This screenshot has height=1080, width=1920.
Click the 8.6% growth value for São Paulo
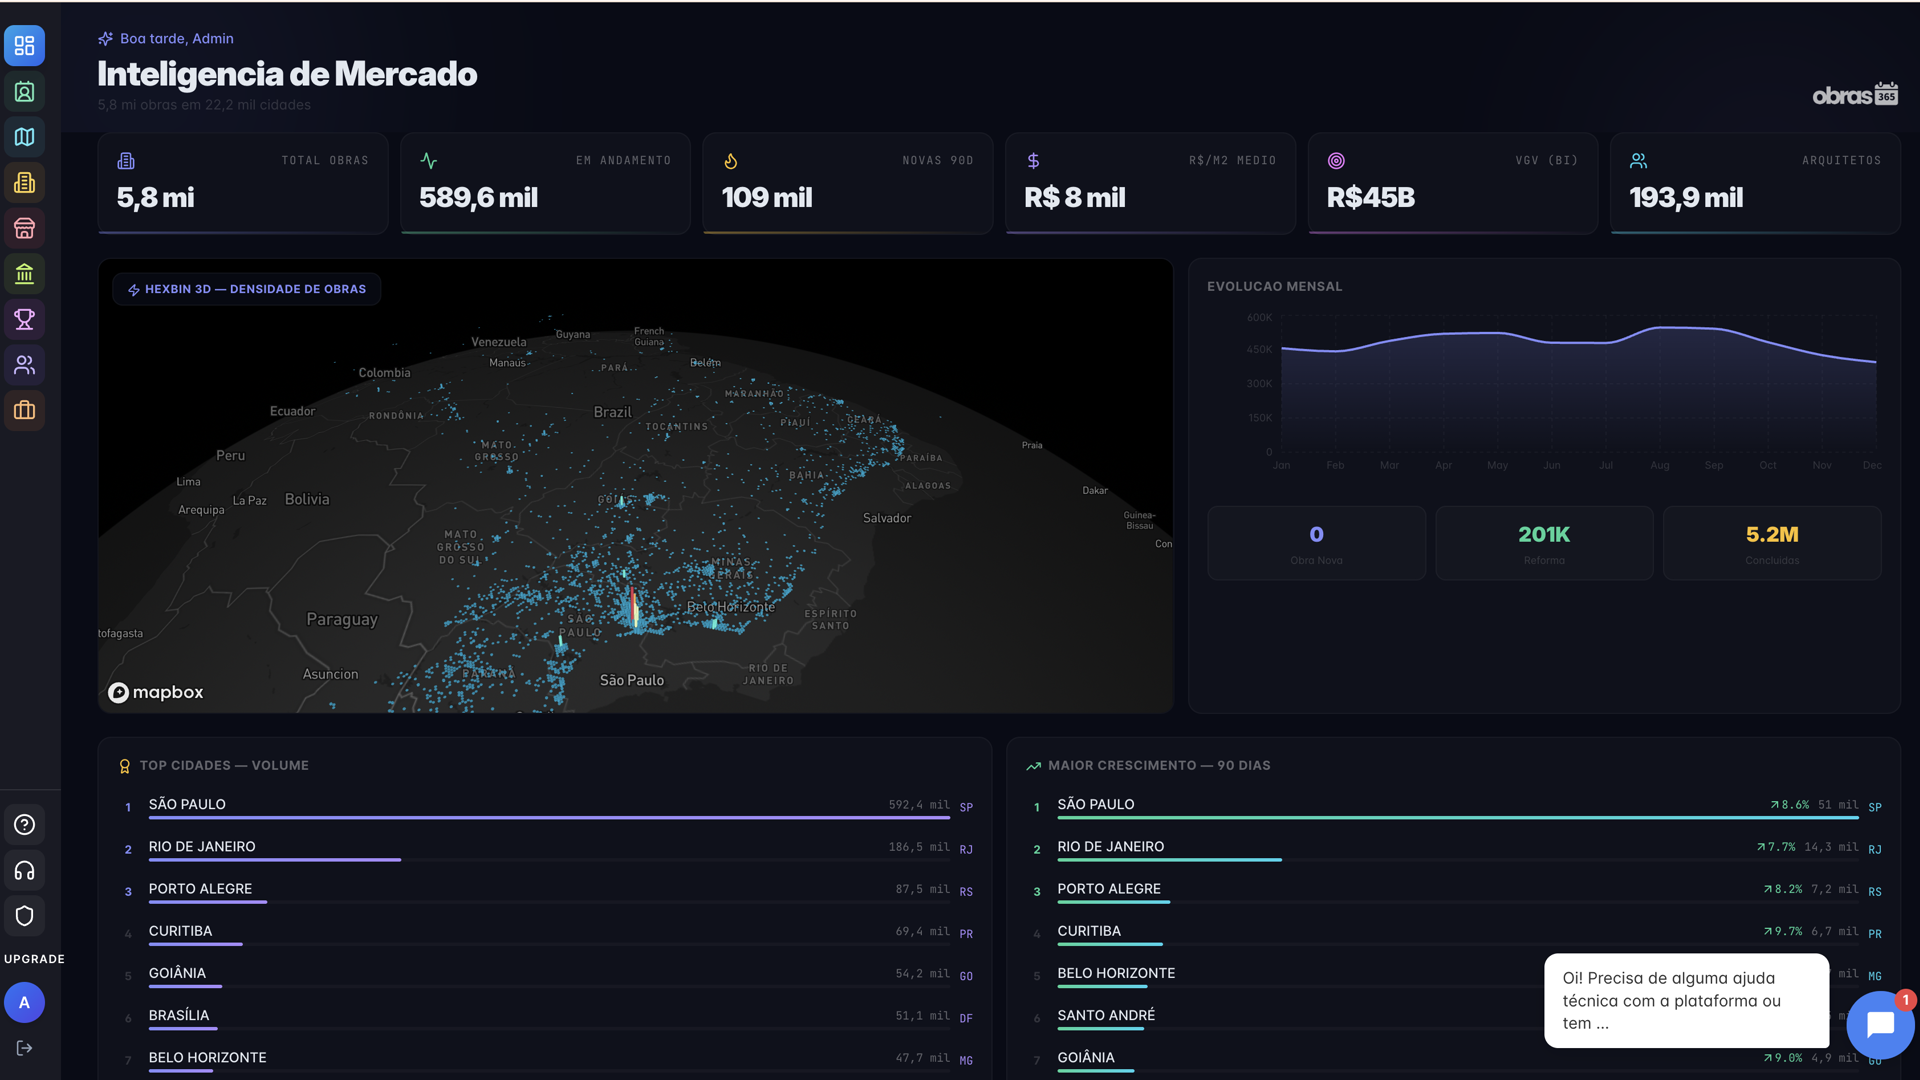tap(1789, 805)
